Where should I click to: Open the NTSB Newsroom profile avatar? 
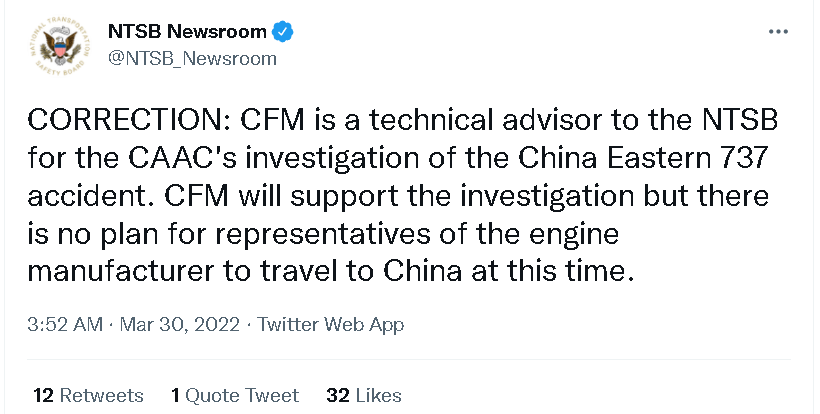61,47
